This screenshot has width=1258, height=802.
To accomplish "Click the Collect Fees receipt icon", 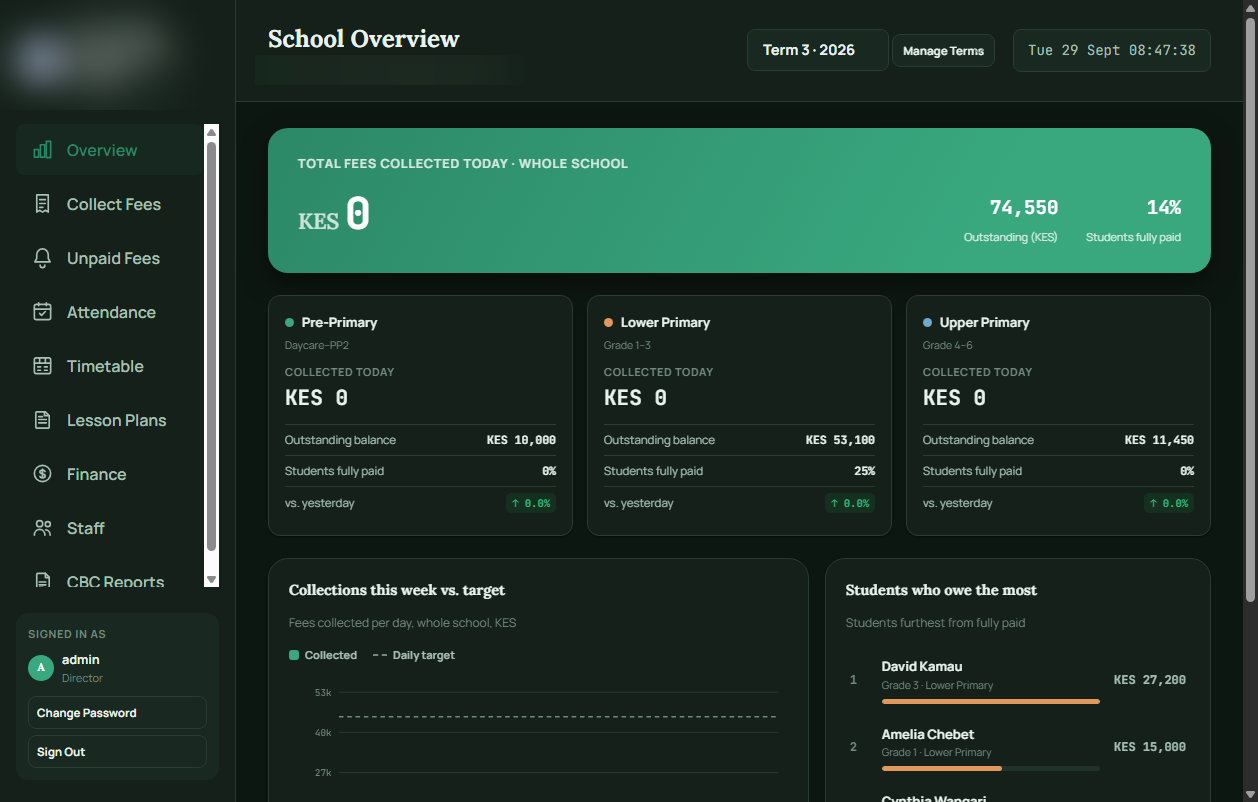I will click(x=42, y=204).
